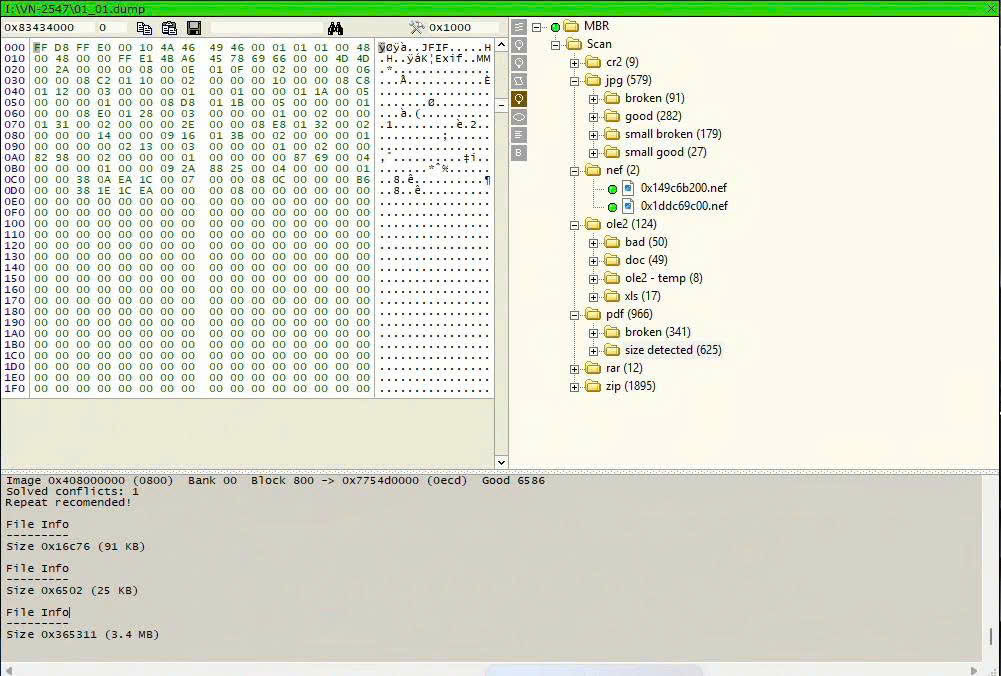
Task: Expand the size detected (625) folder
Action: coord(594,351)
